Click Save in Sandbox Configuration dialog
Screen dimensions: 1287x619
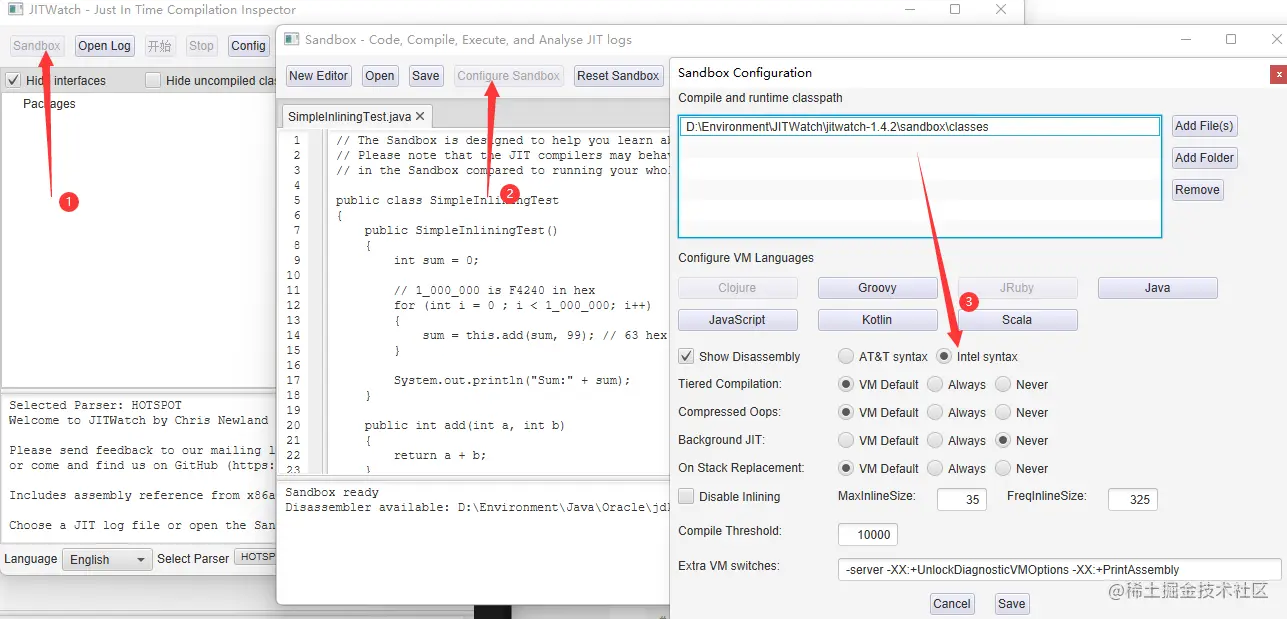click(x=1012, y=604)
